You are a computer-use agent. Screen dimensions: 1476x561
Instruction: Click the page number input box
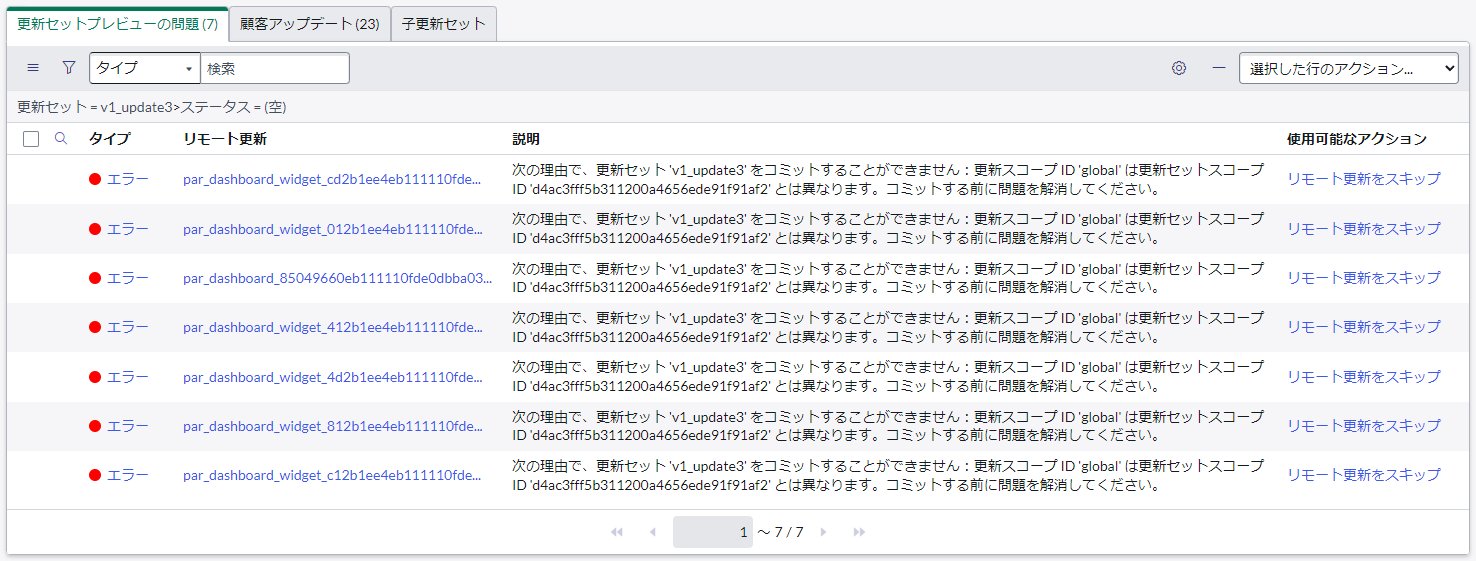pyautogui.click(x=713, y=532)
